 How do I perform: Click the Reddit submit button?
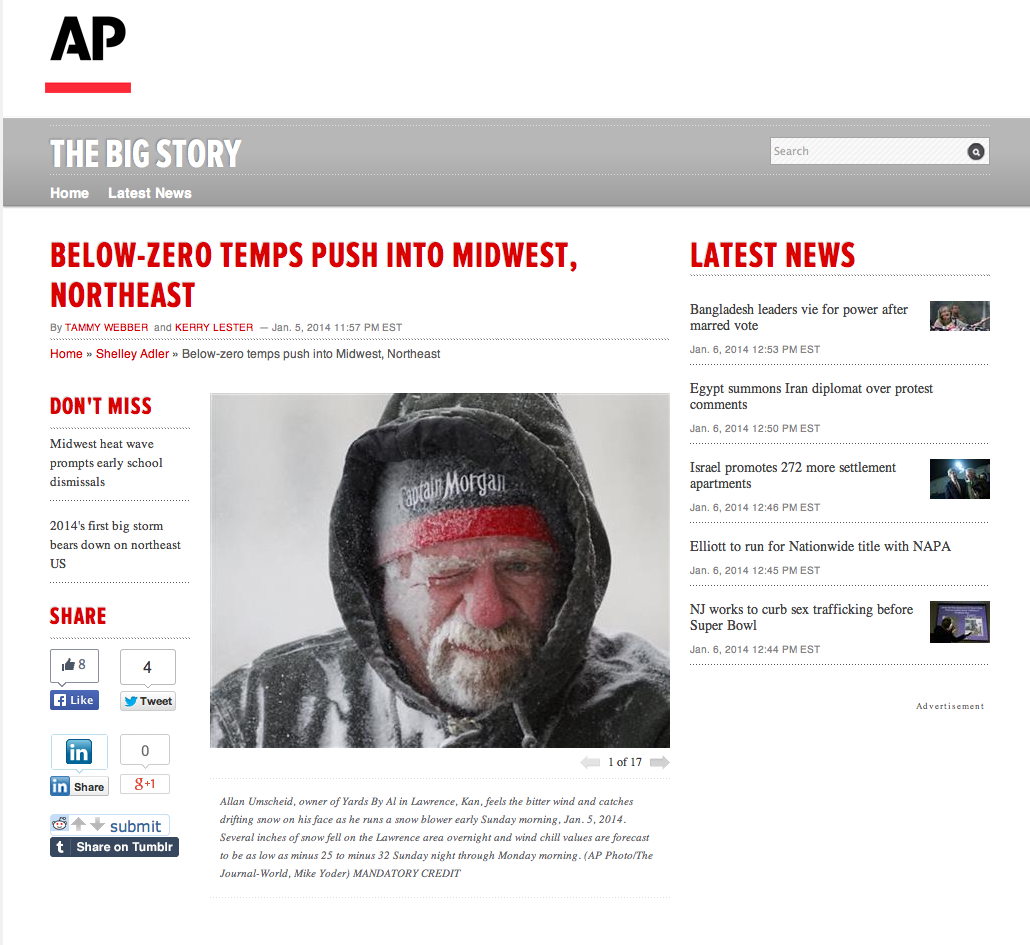coord(110,825)
